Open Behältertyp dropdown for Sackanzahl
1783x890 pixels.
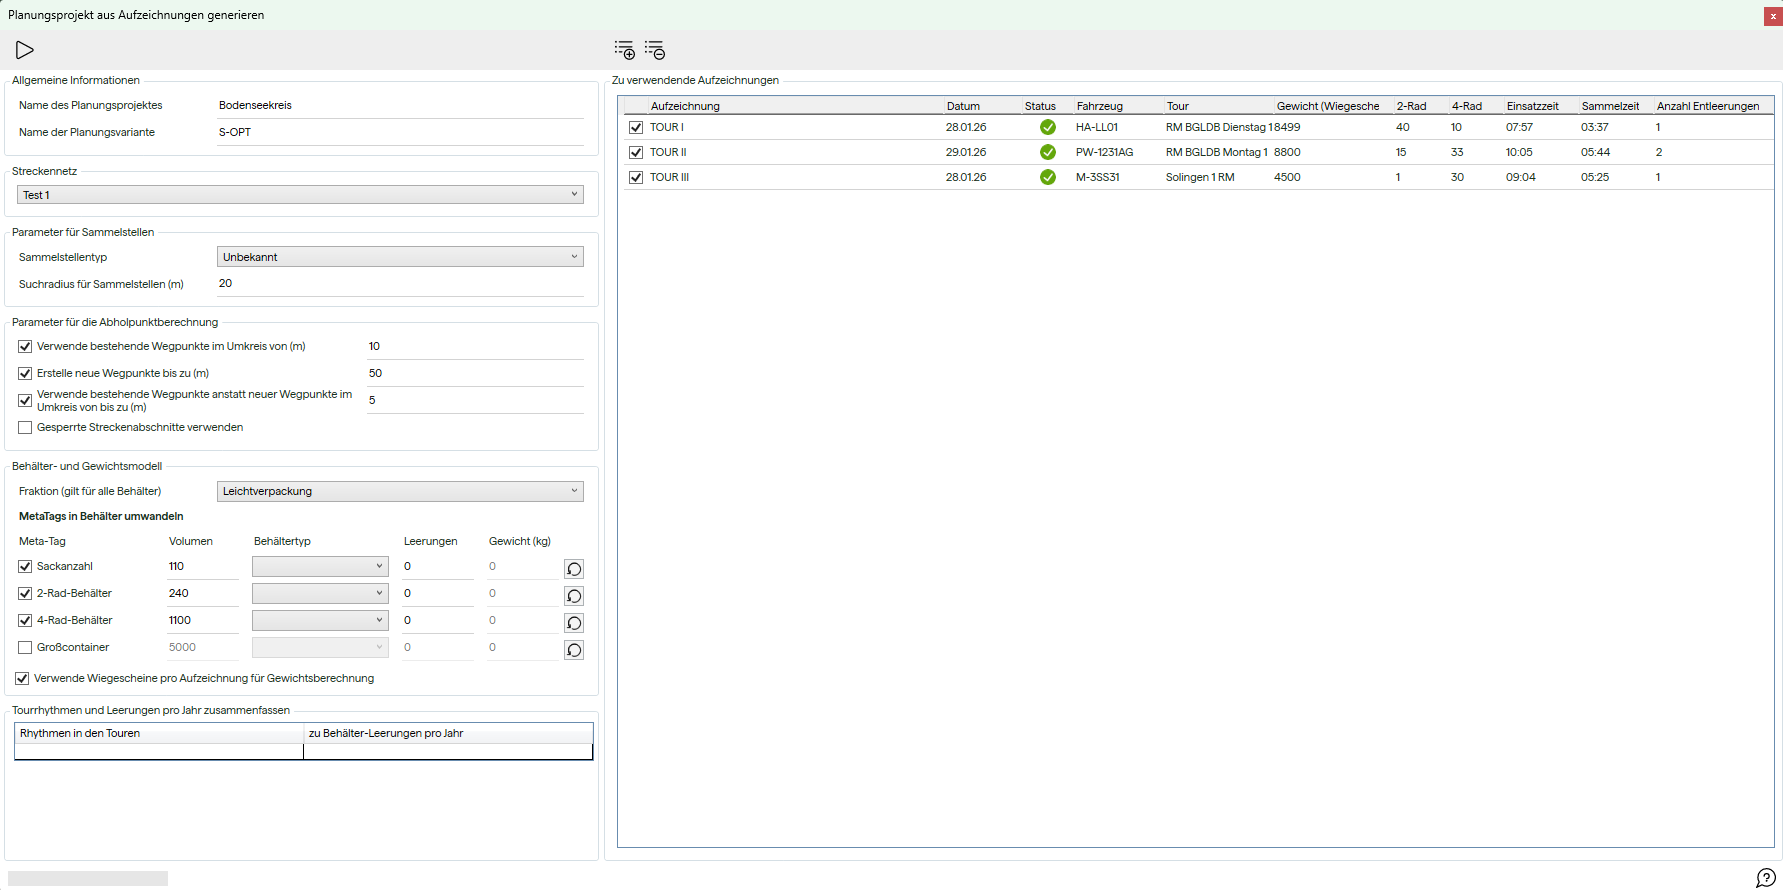(320, 566)
